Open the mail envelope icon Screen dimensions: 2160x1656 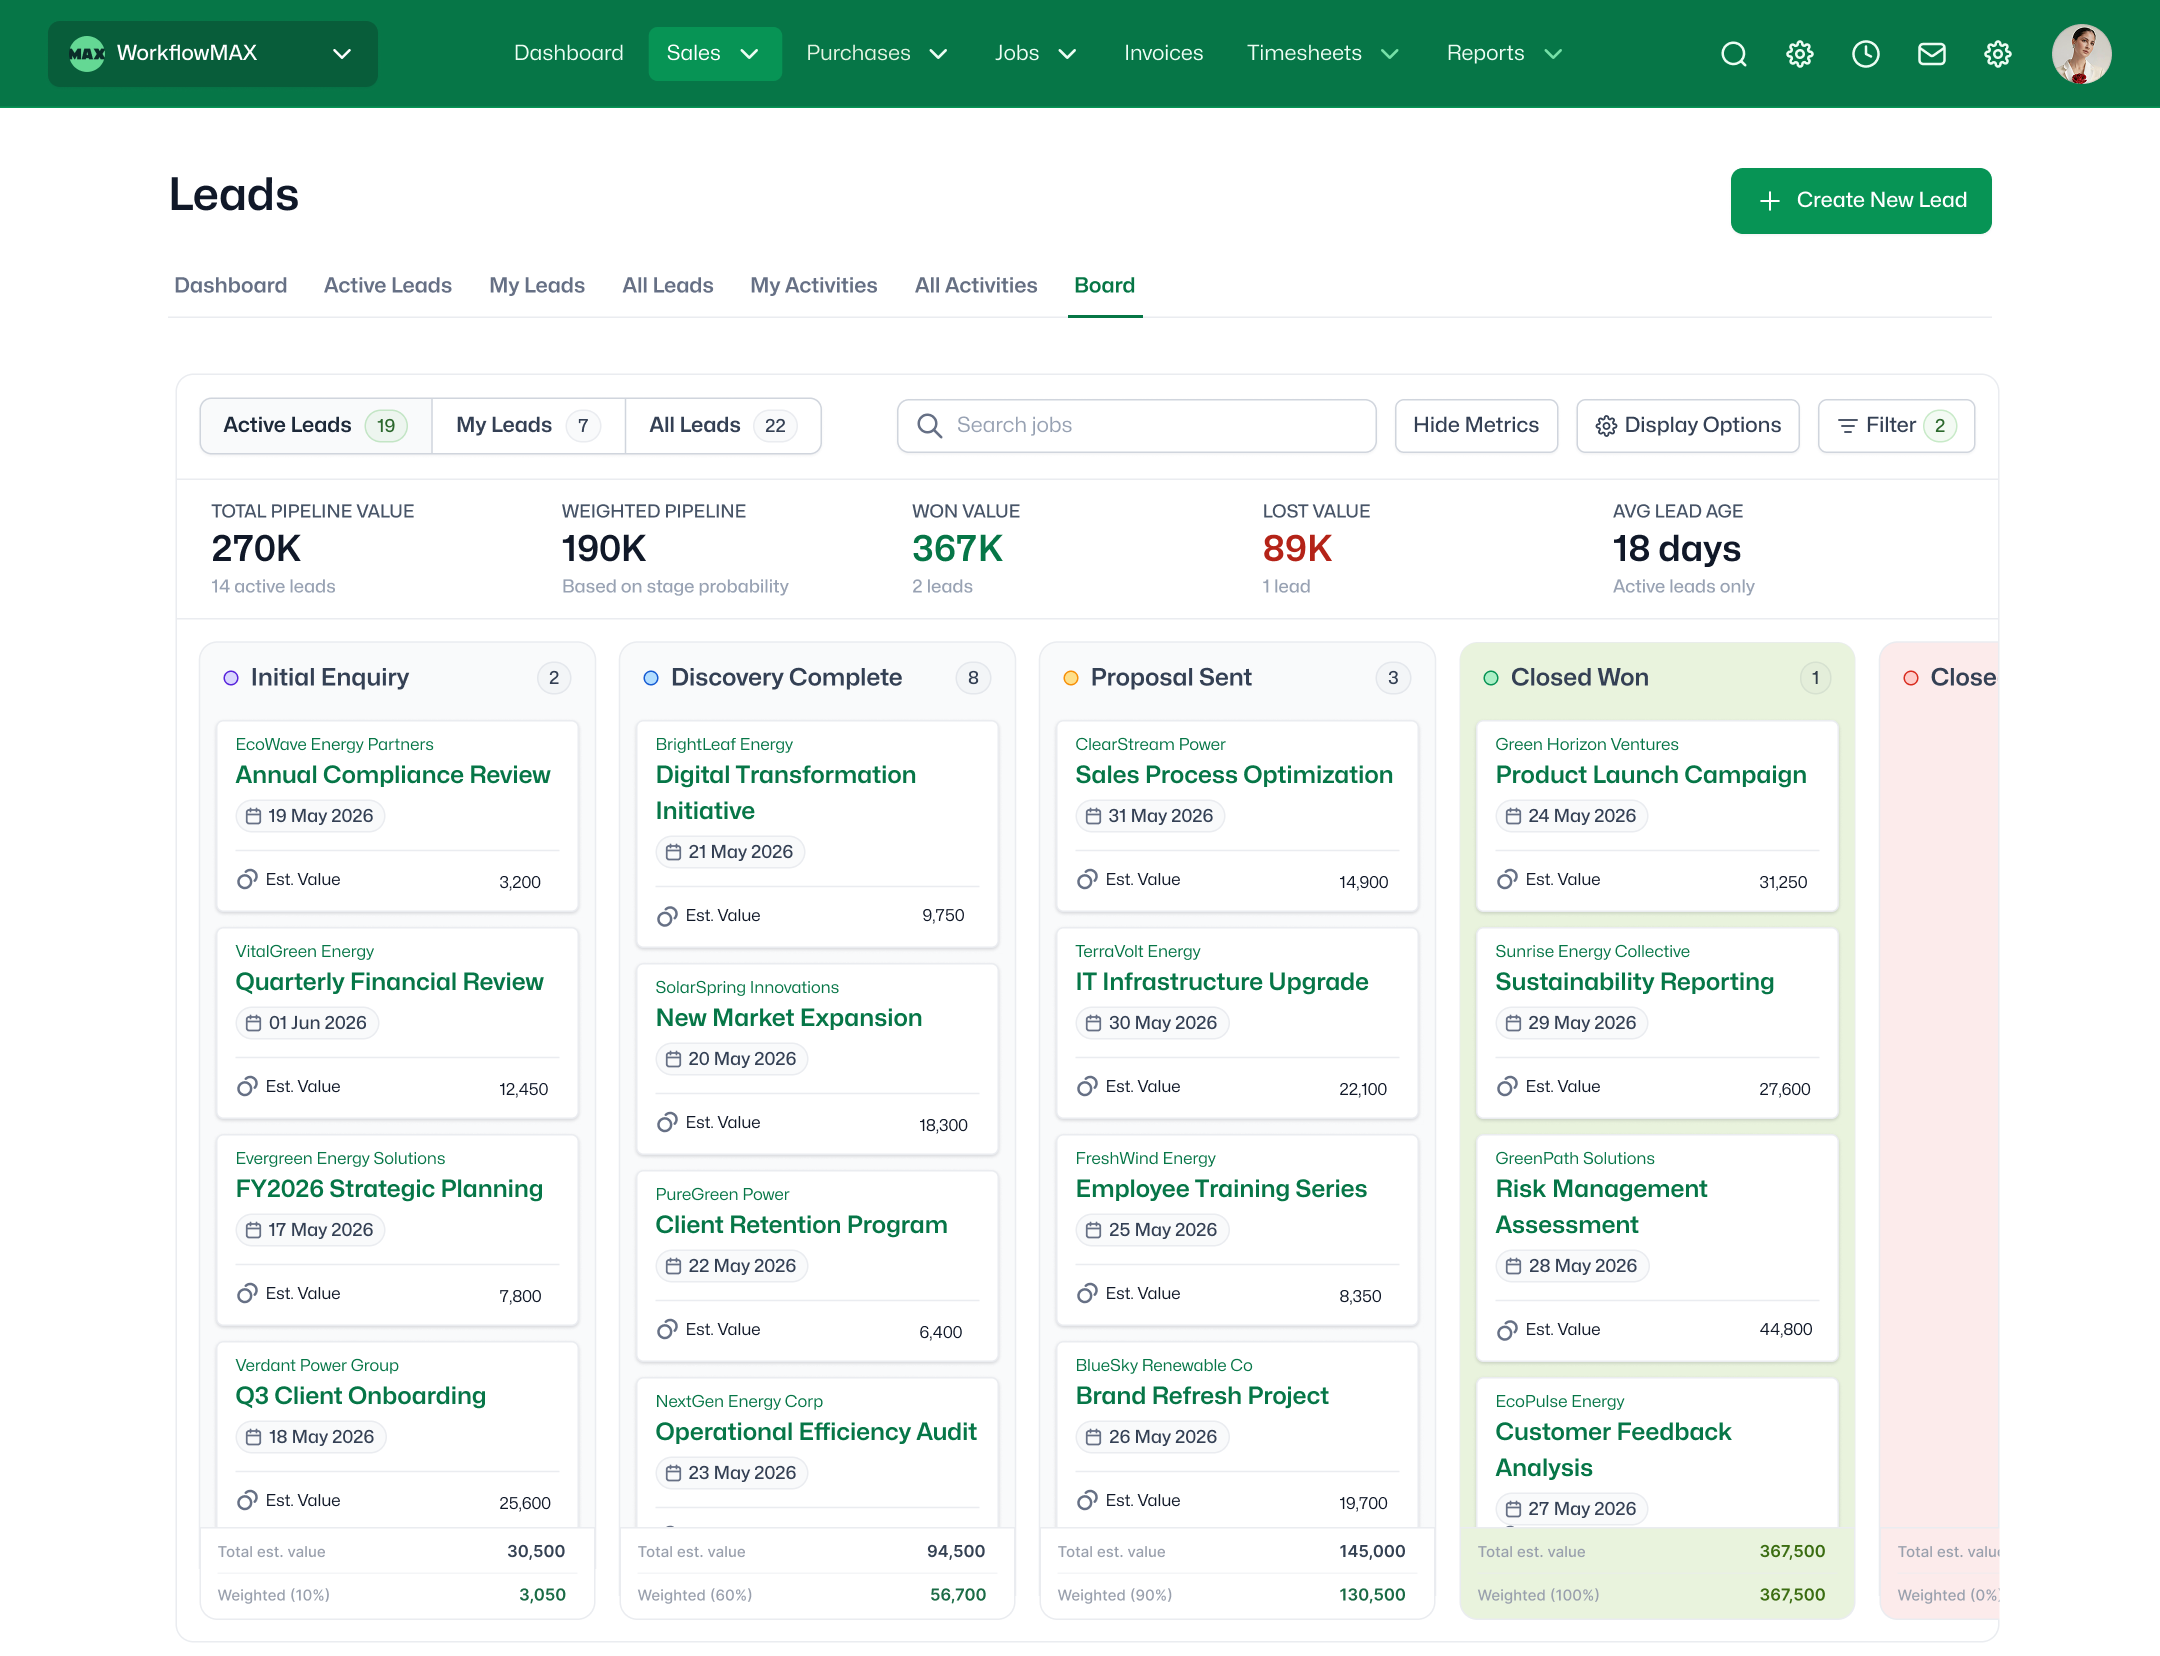(x=1932, y=54)
